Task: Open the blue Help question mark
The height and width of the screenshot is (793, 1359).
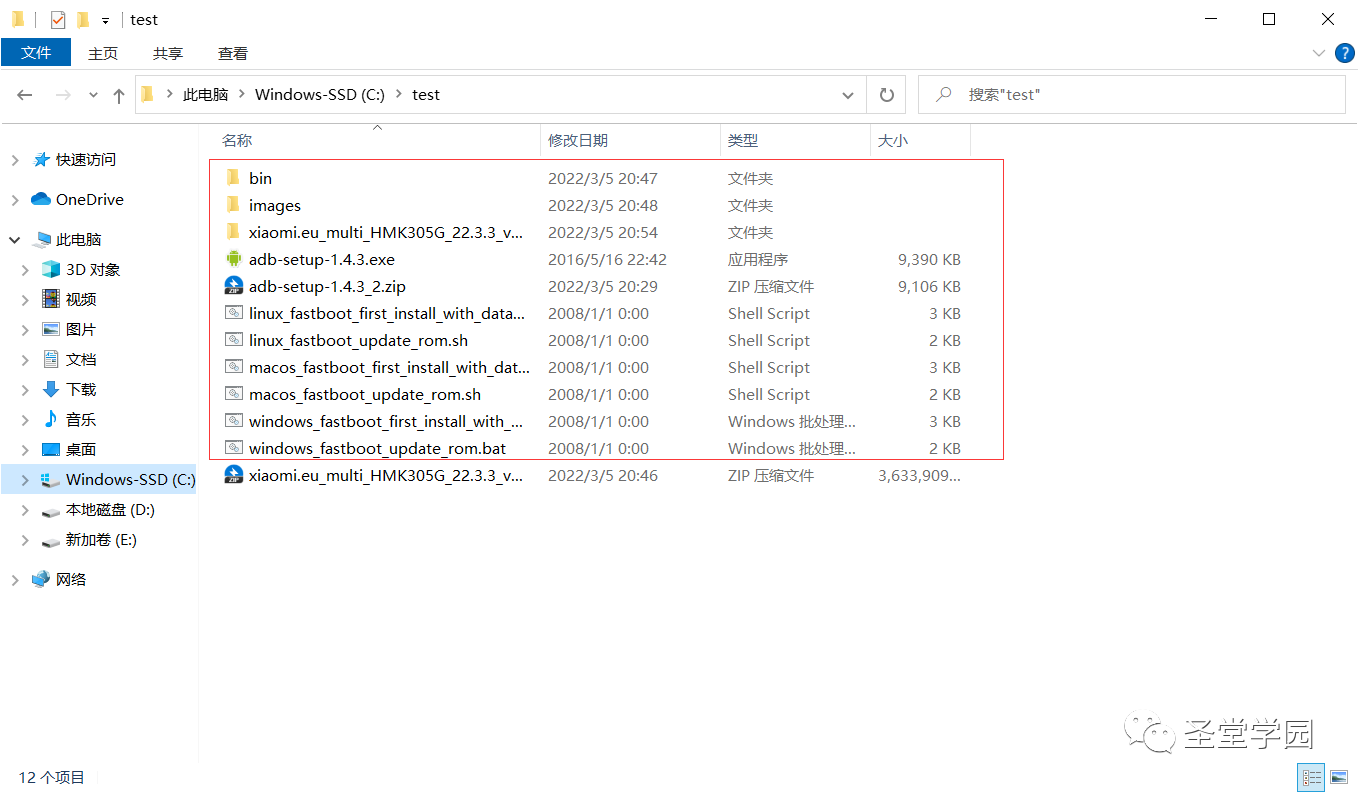Action: [1344, 53]
